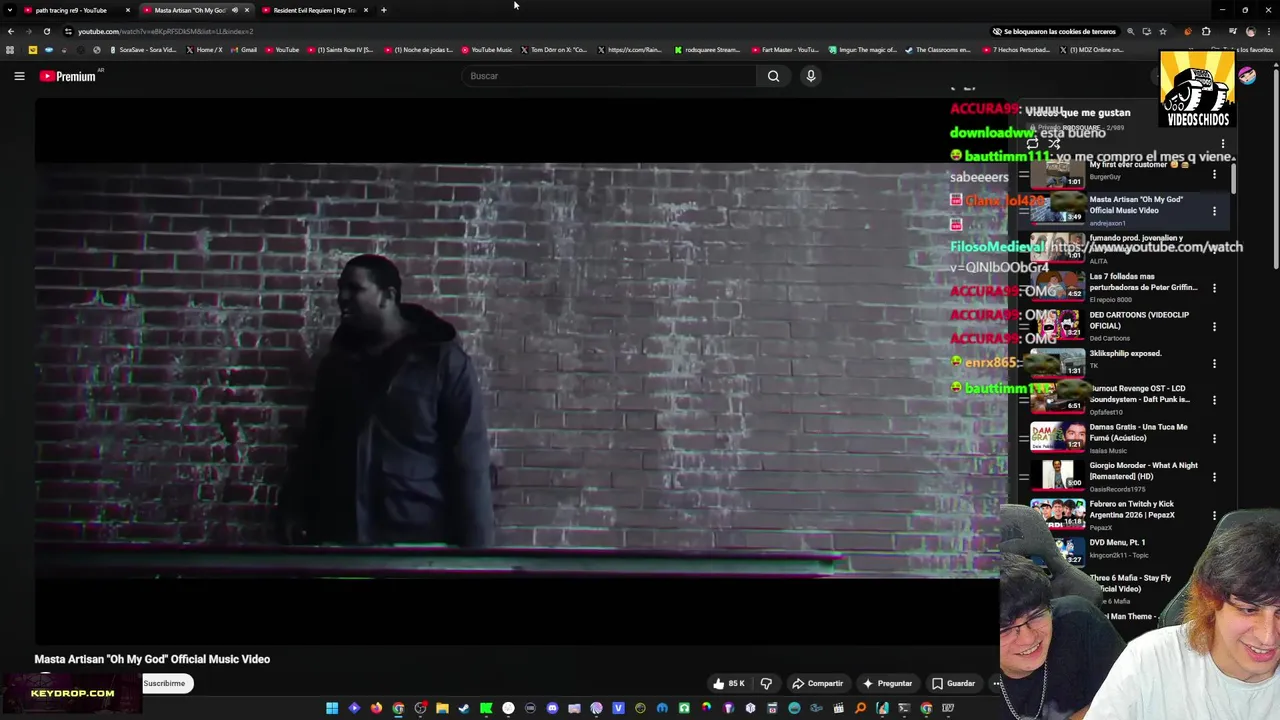Play My first ever customer thumbnail
1280x720 pixels.
pyautogui.click(x=1057, y=174)
